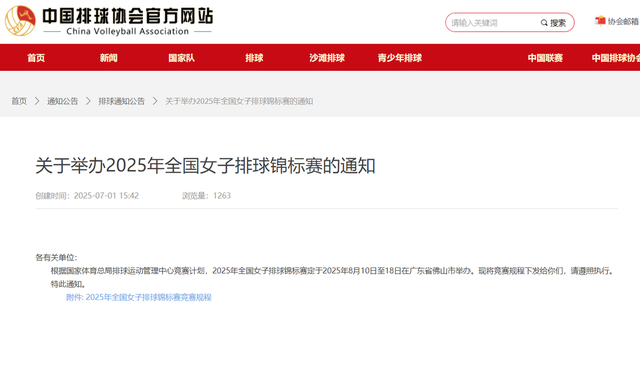Click the search magnifier icon

[x=544, y=23]
